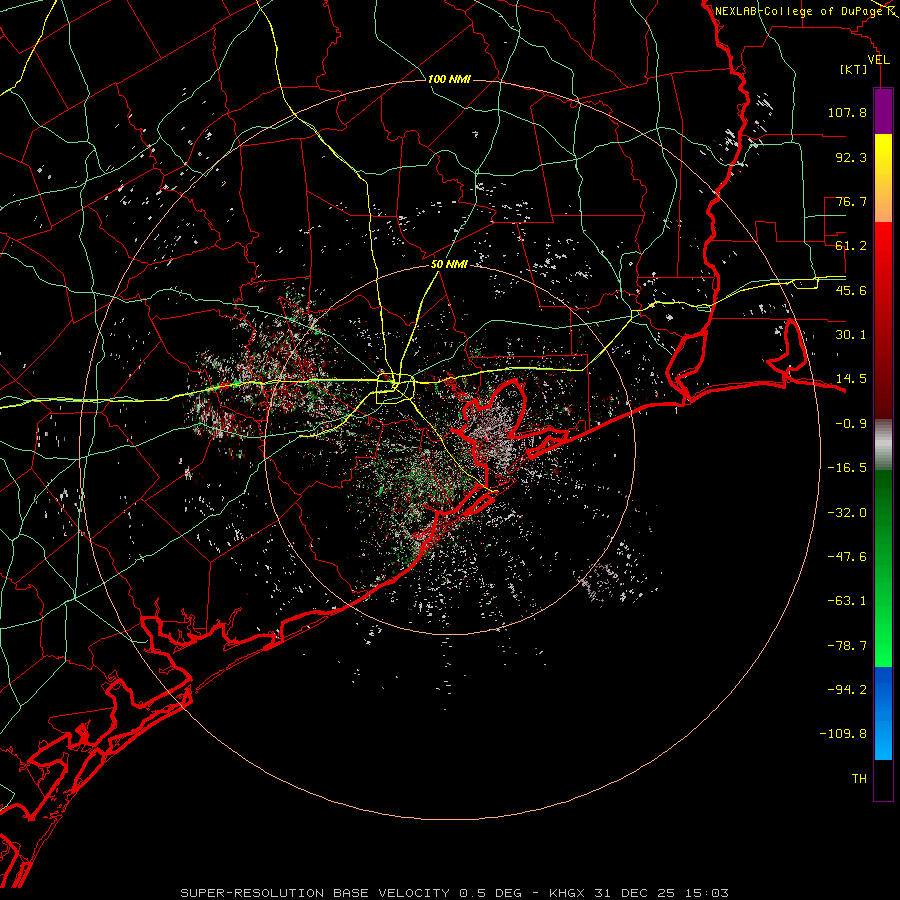Click the -0.9 velocity scale value
This screenshot has width=900, height=900.
coord(851,424)
